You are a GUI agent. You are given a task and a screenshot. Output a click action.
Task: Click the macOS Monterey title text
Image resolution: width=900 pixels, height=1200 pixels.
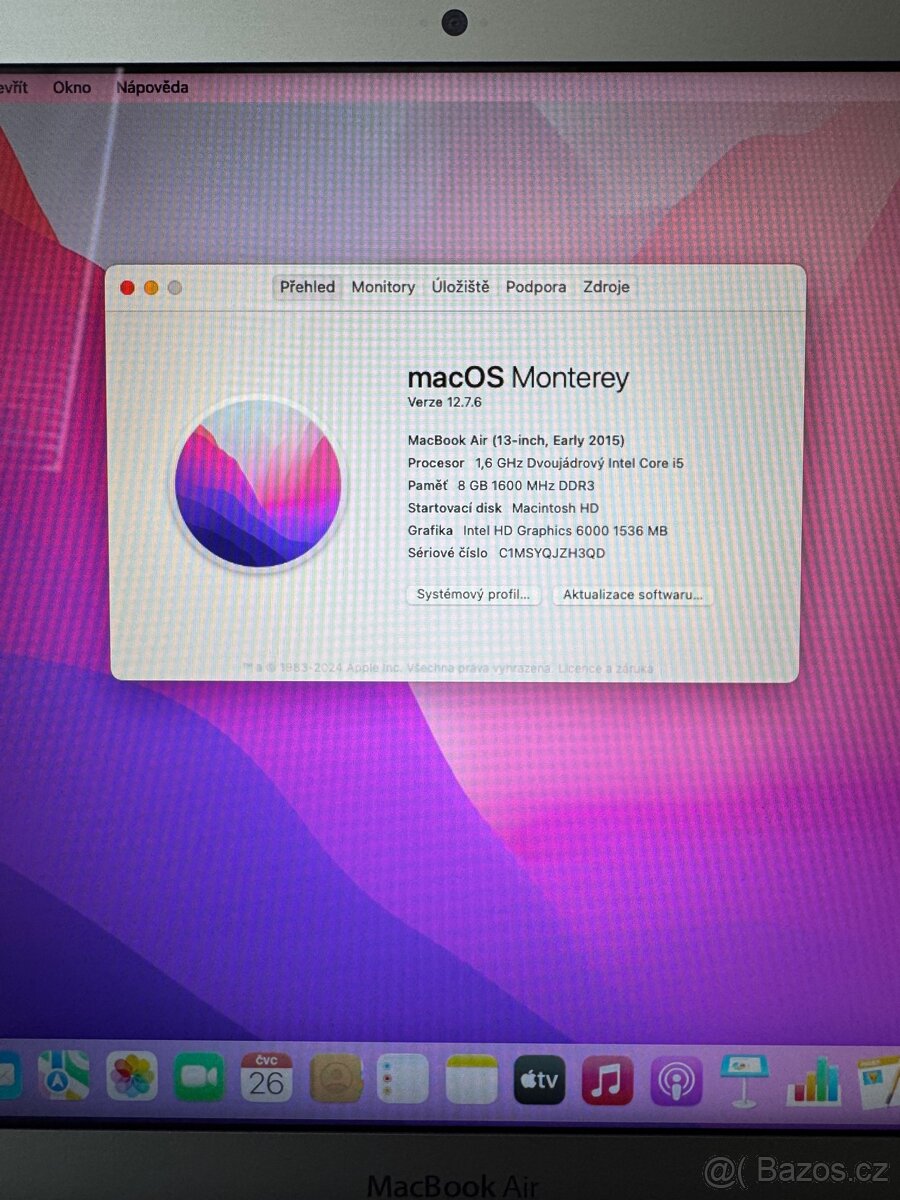(x=519, y=378)
